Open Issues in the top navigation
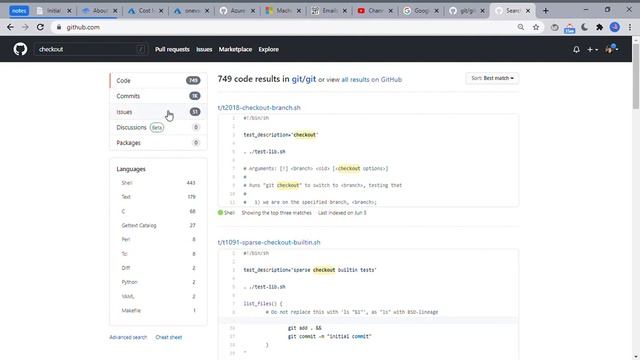 (x=204, y=49)
